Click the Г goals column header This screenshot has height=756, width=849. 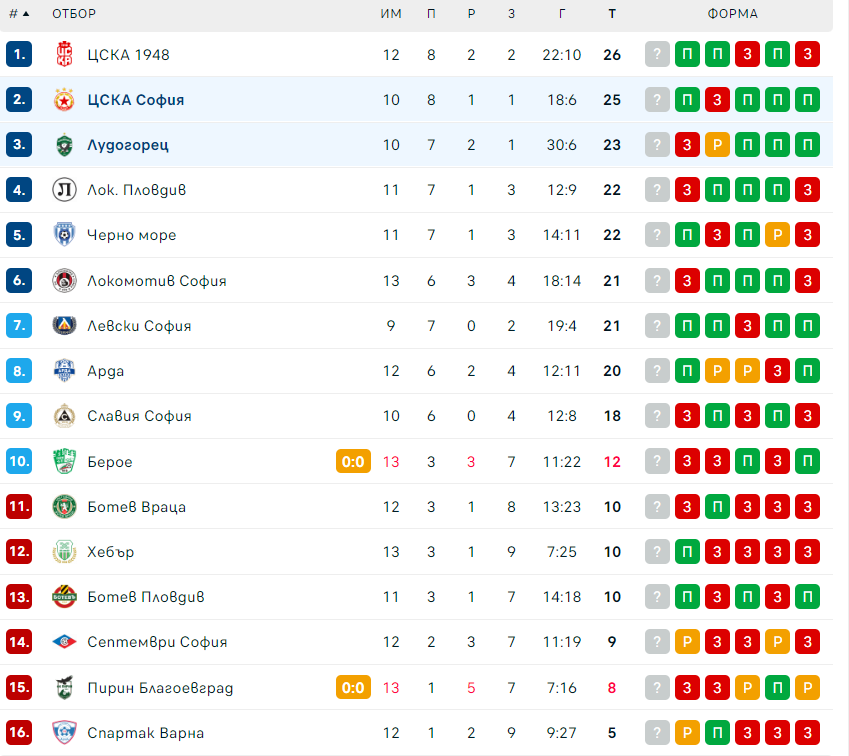pyautogui.click(x=562, y=14)
